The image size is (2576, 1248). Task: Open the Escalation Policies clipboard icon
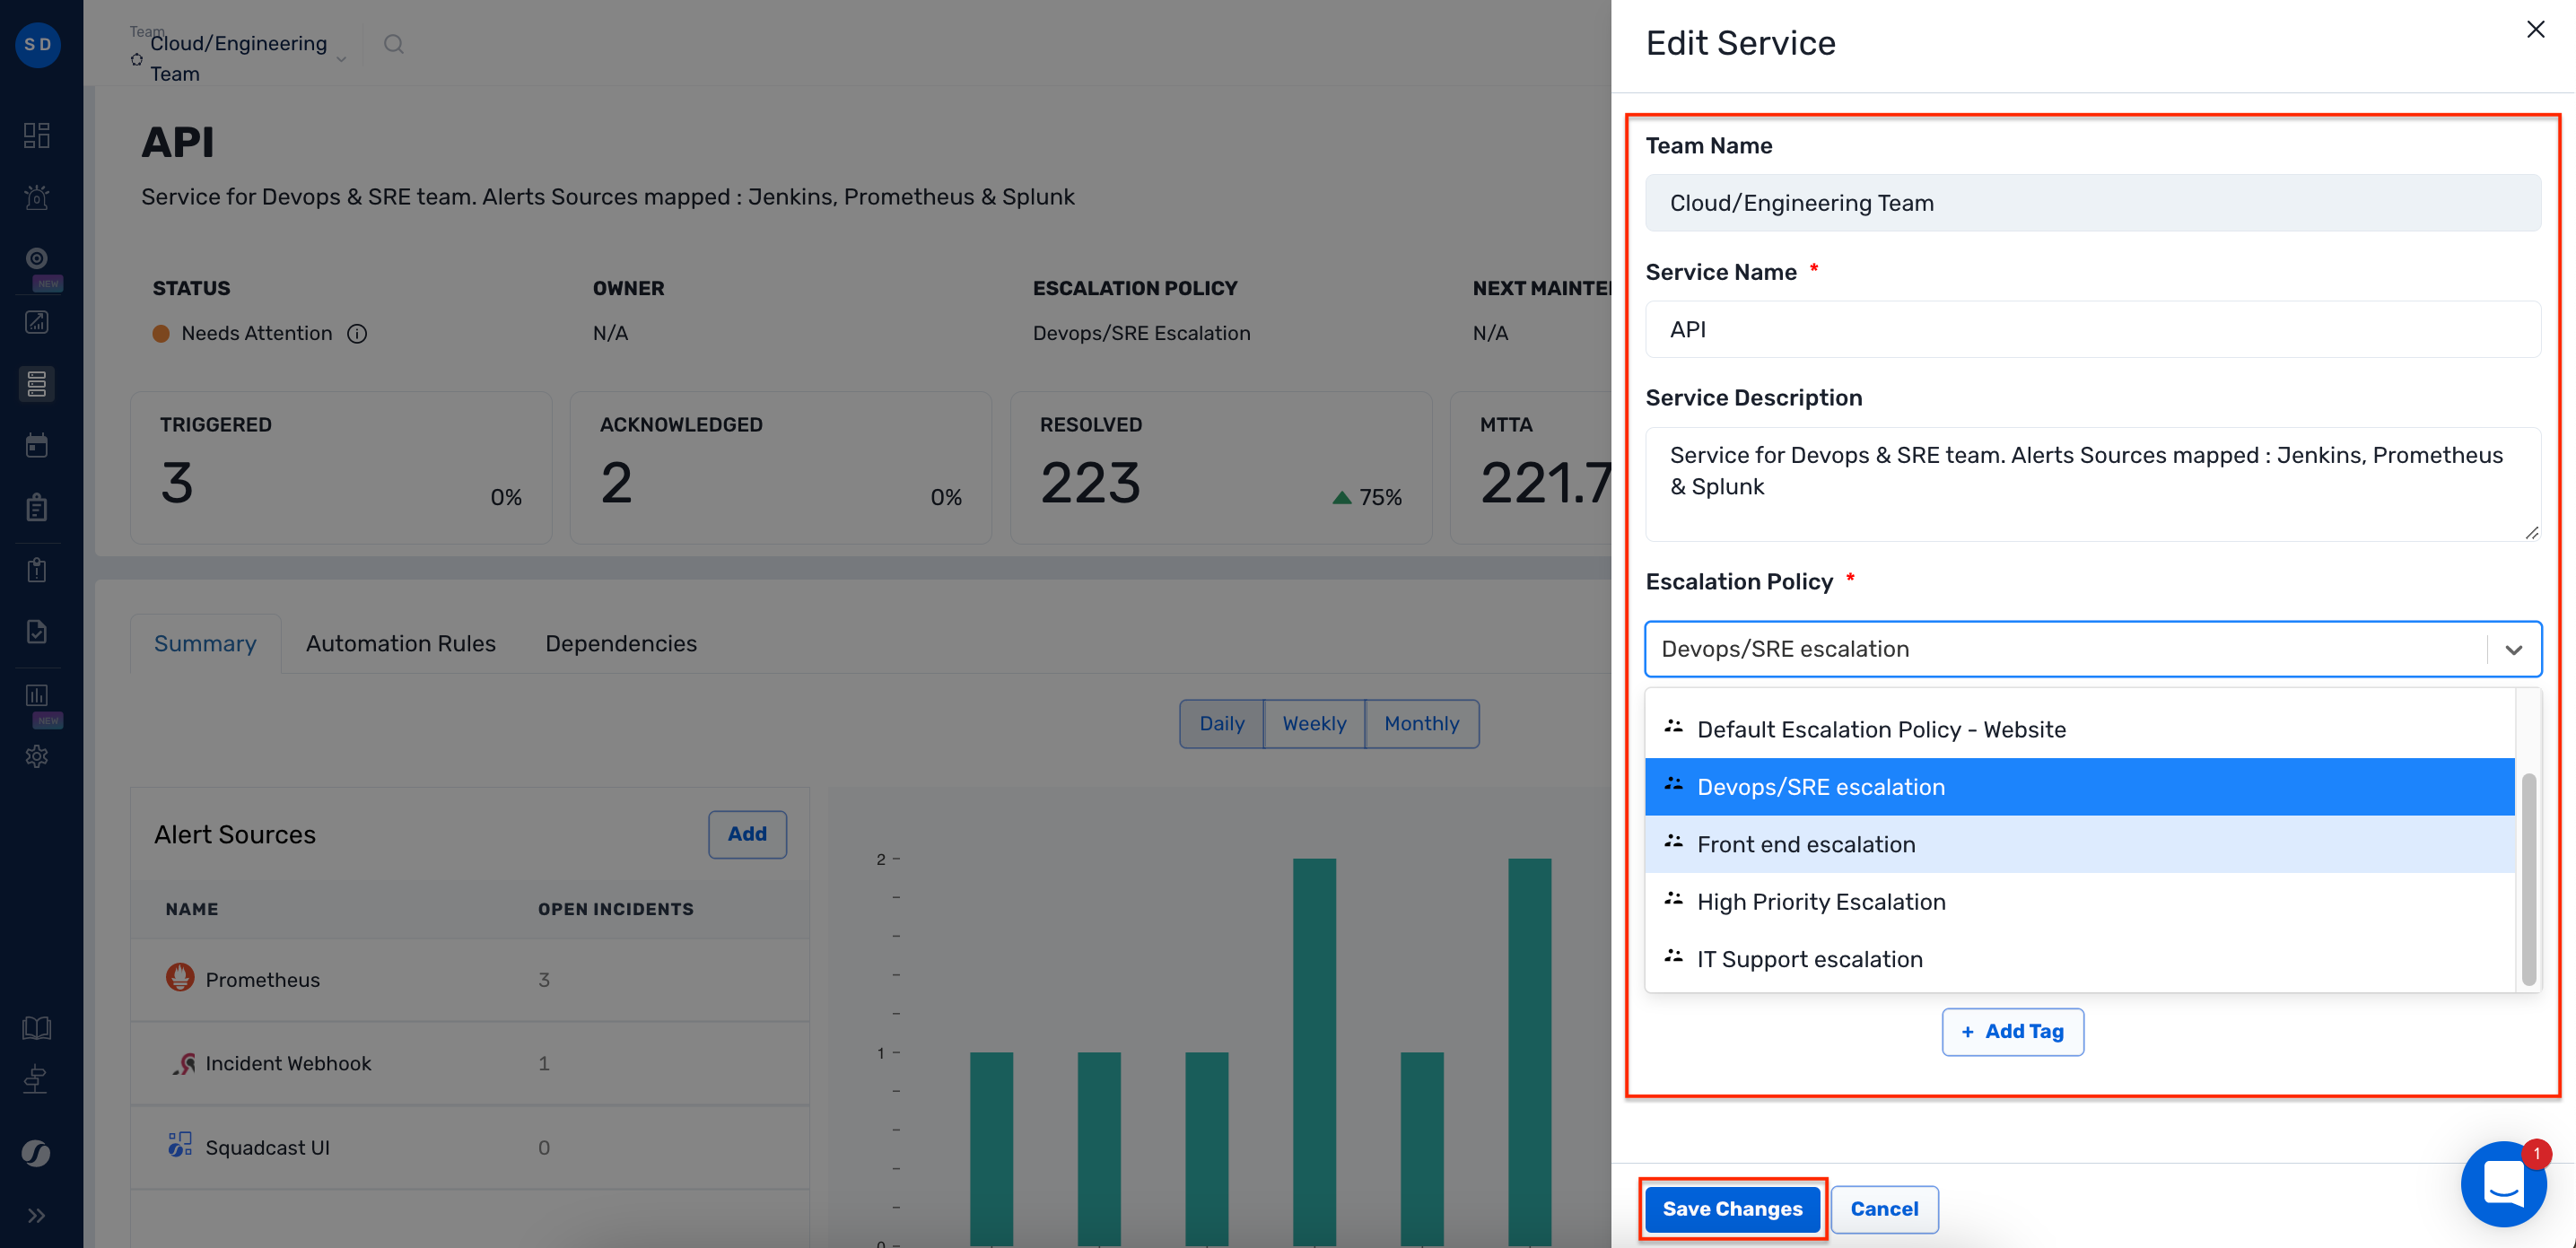tap(37, 507)
